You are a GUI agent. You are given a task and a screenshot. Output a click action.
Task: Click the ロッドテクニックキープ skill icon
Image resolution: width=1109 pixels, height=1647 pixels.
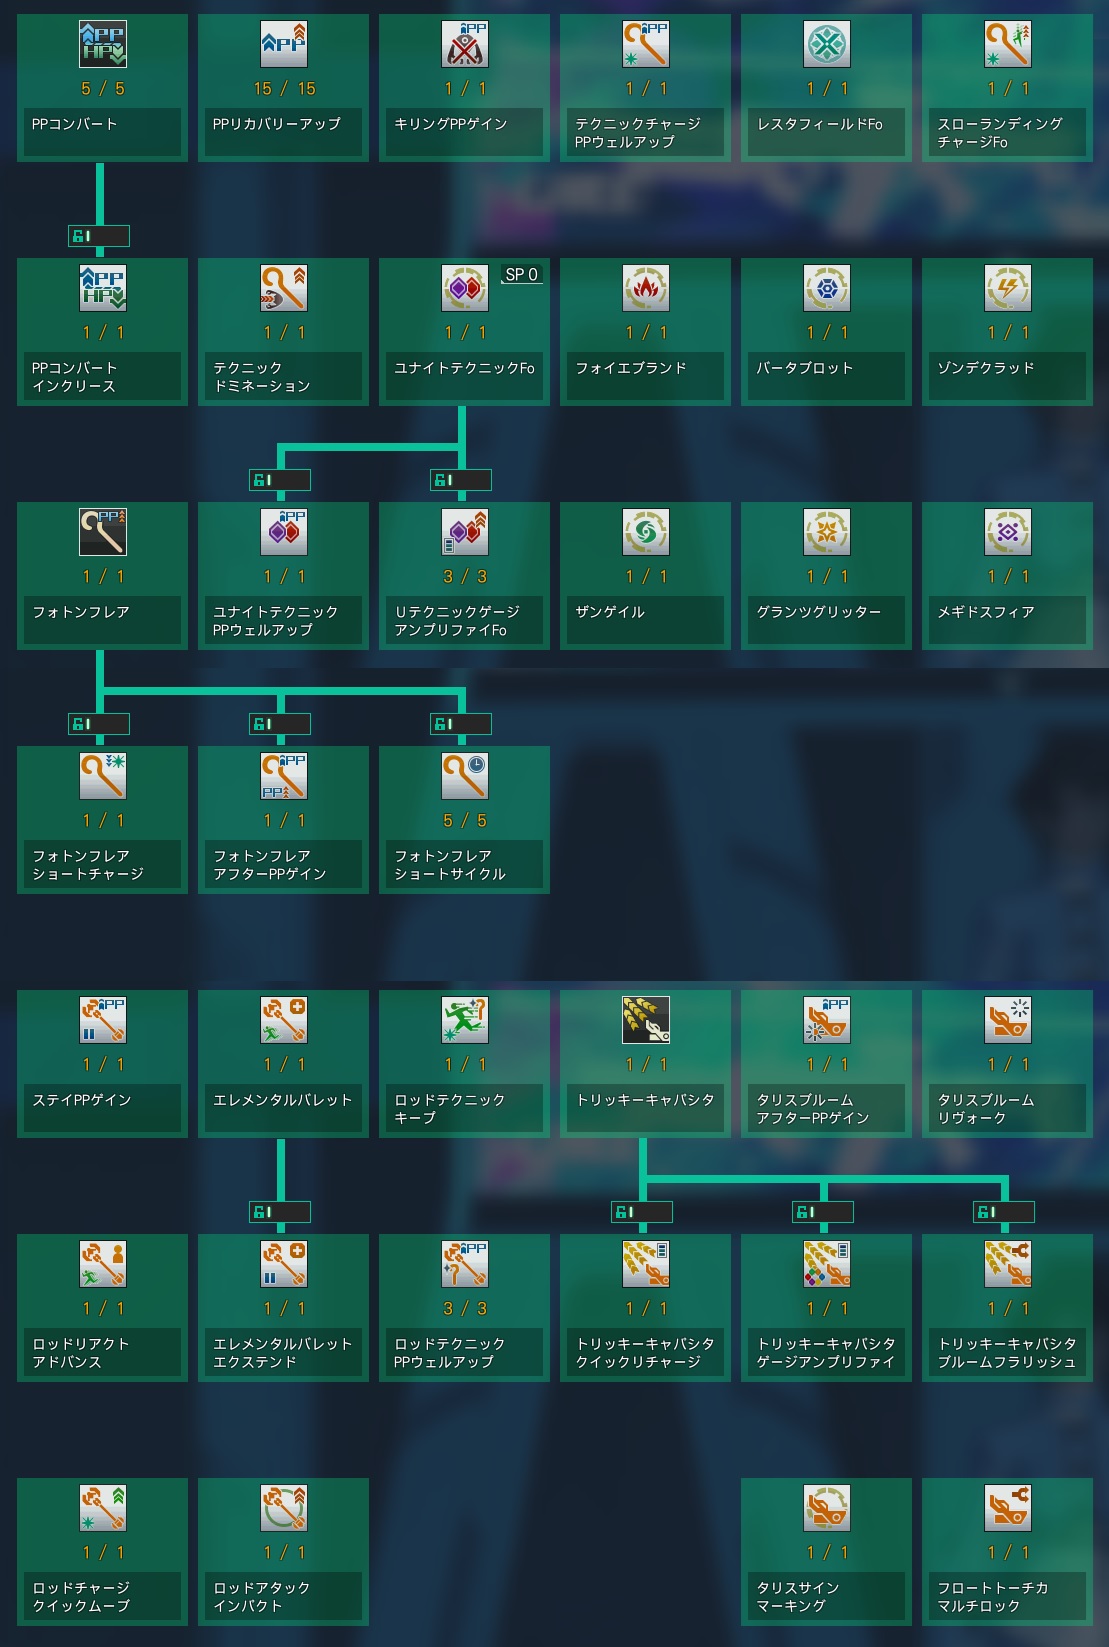point(465,1020)
